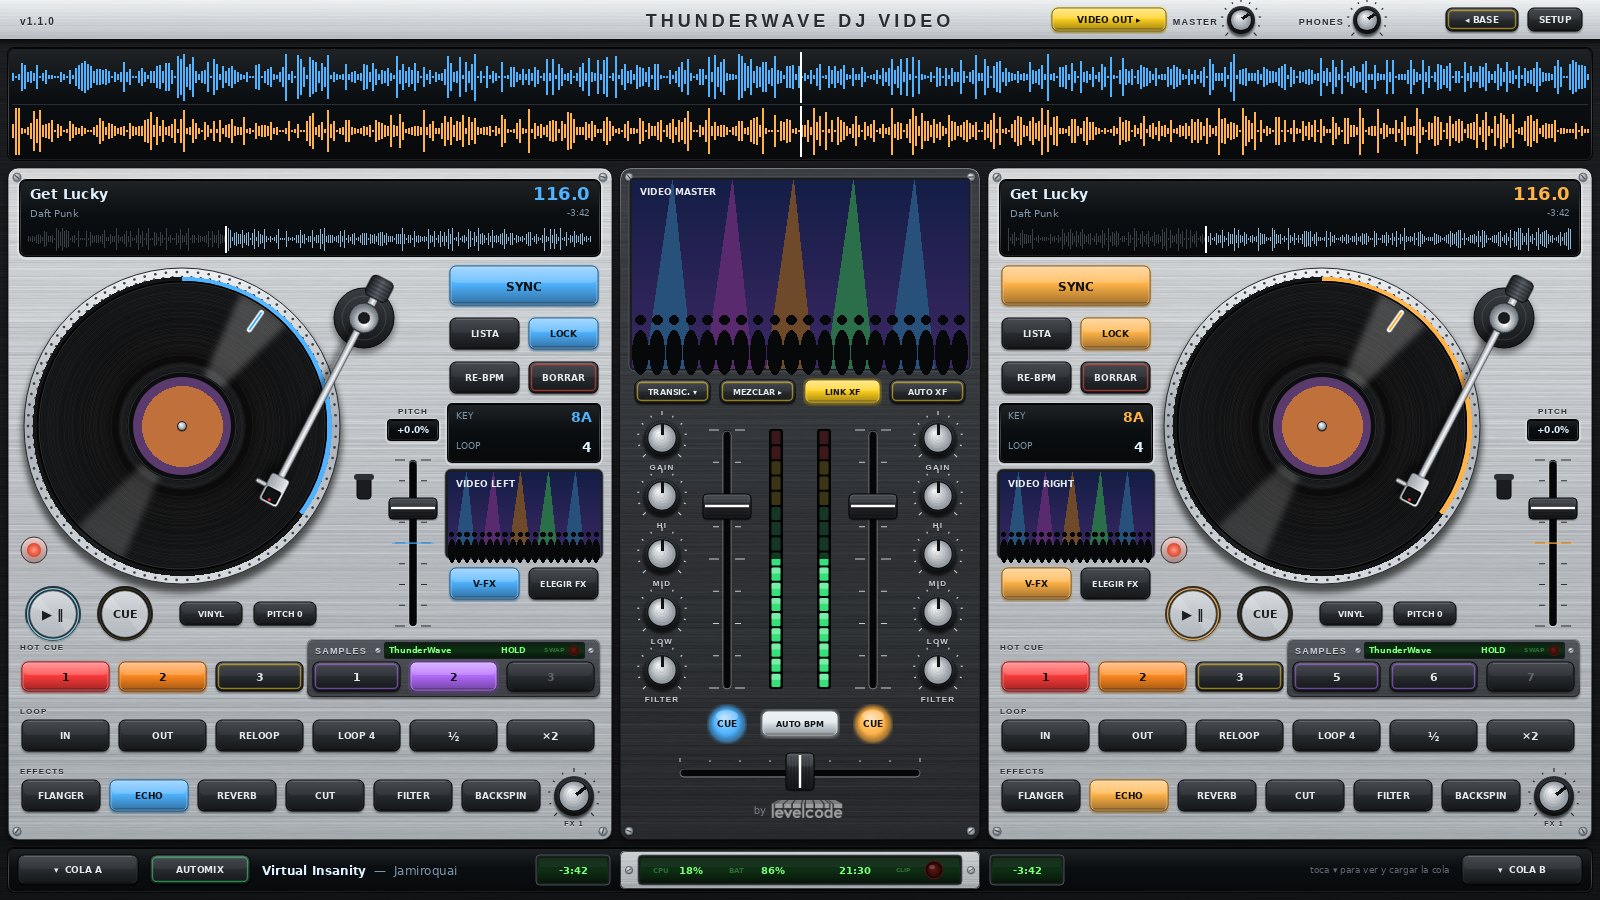This screenshot has height=900, width=1600.
Task: Open the TRANSIC. transitions dropdown
Action: coord(672,392)
